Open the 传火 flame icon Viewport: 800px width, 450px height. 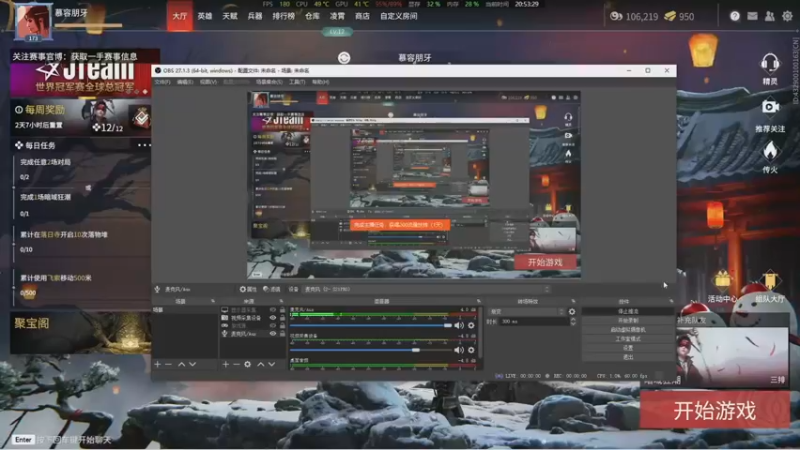click(770, 151)
